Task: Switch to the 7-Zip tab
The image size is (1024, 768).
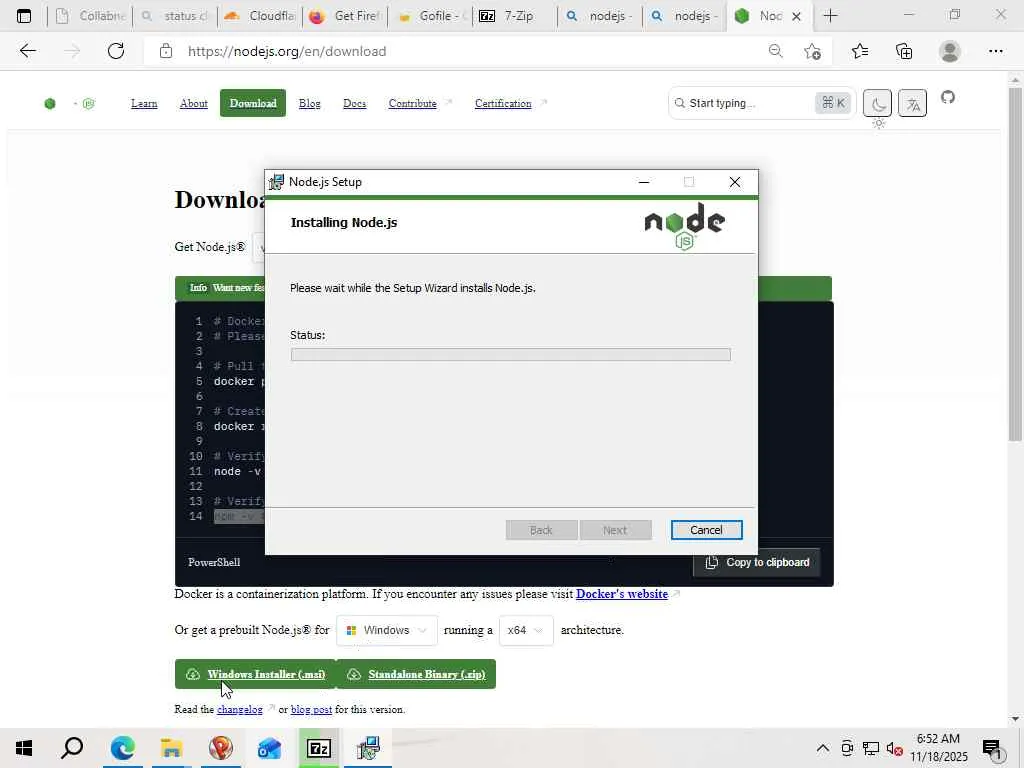Action: (x=515, y=16)
